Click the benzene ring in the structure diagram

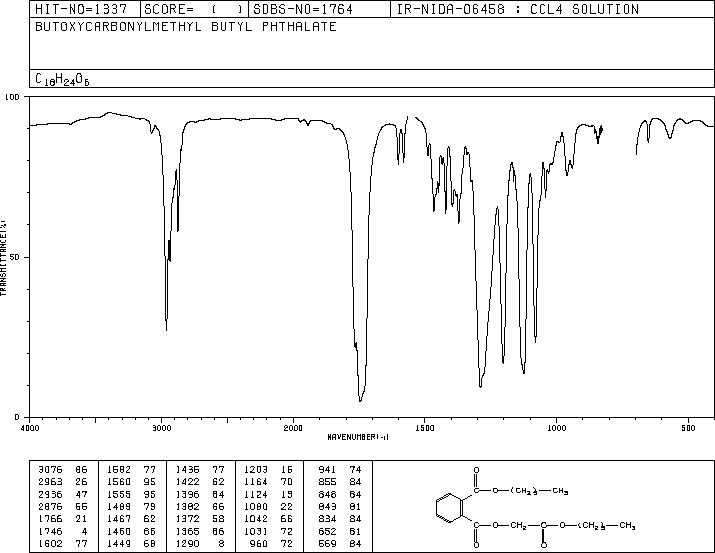pyautogui.click(x=450, y=507)
